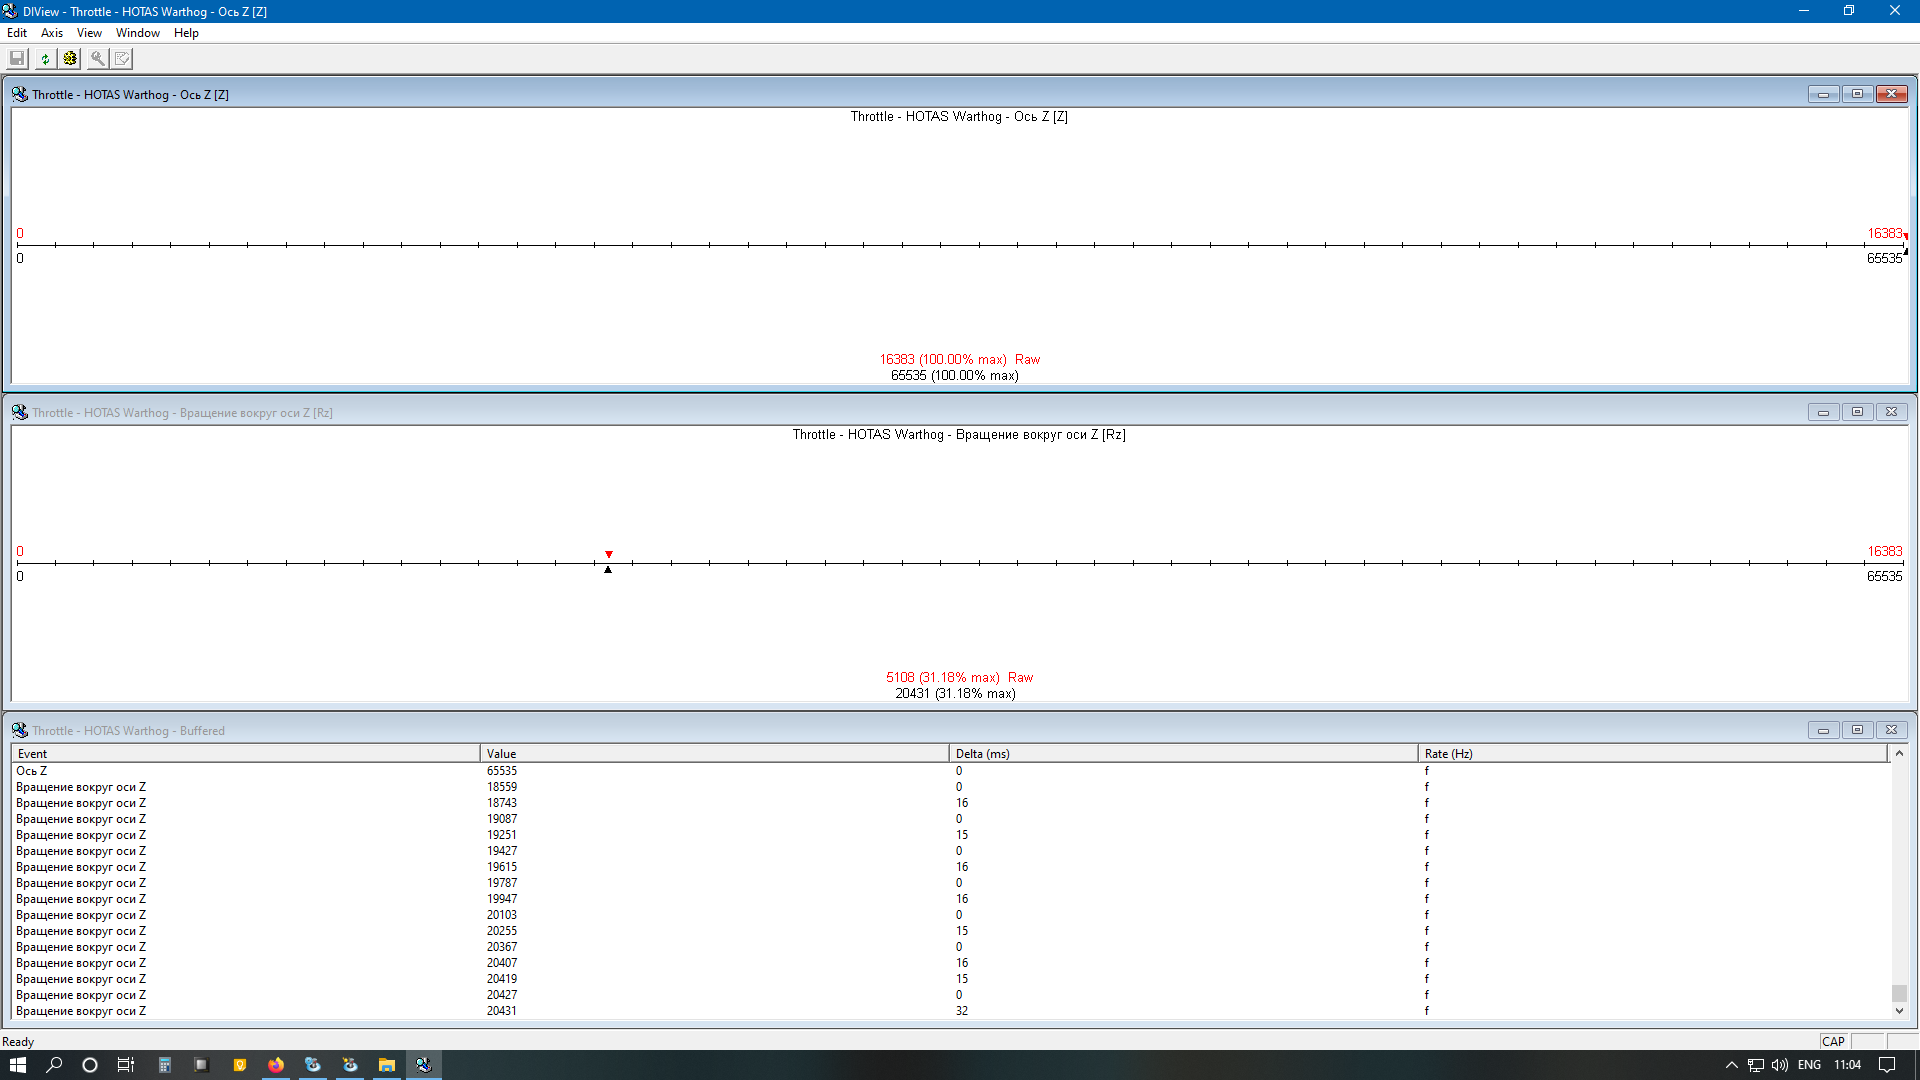
Task: Open the Edit menu
Action: pos(17,33)
